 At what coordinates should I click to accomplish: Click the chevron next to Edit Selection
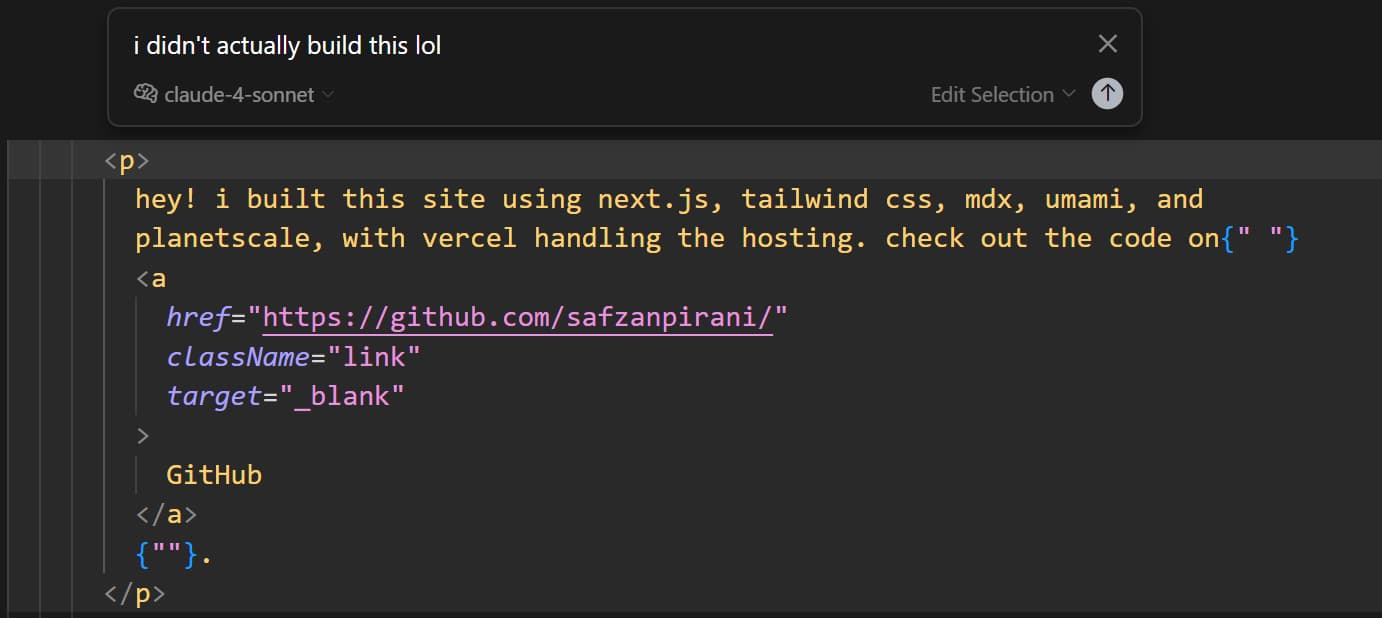point(1069,94)
